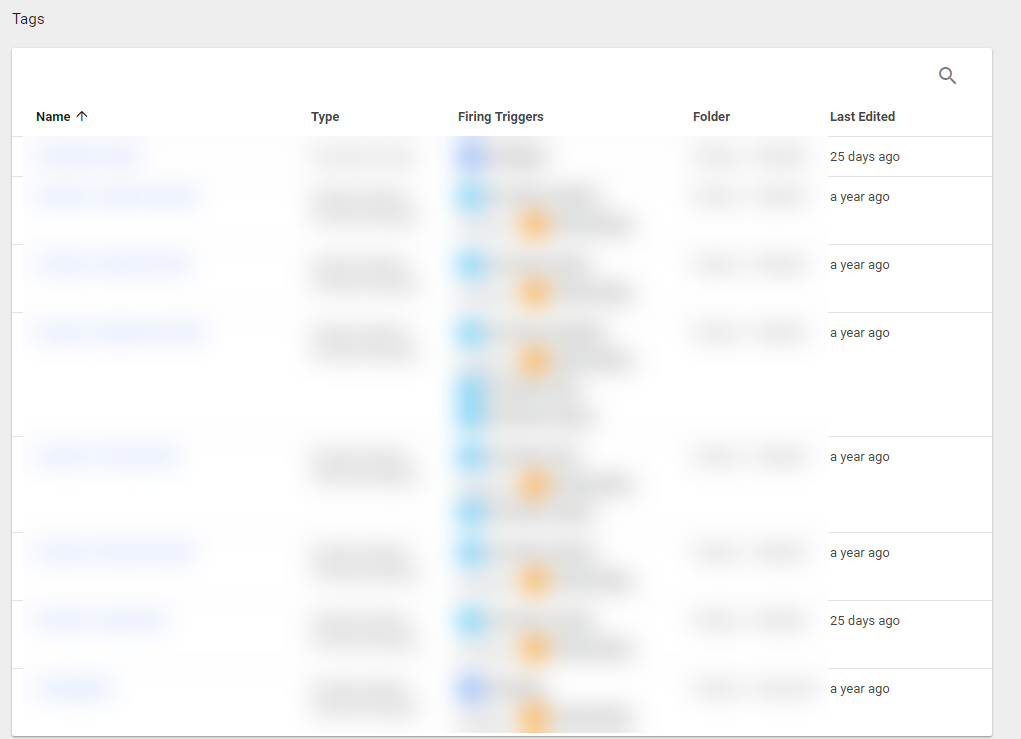1021x739 pixels.
Task: Click the bottom blue trigger icon in the fifth tag row
Action: [x=471, y=512]
